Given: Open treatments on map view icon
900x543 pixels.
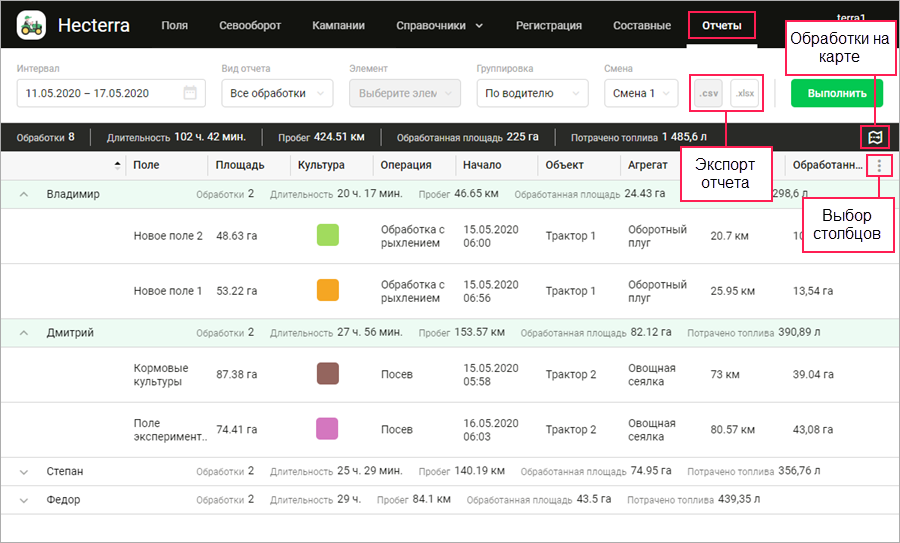Looking at the screenshot, I should tap(875, 136).
